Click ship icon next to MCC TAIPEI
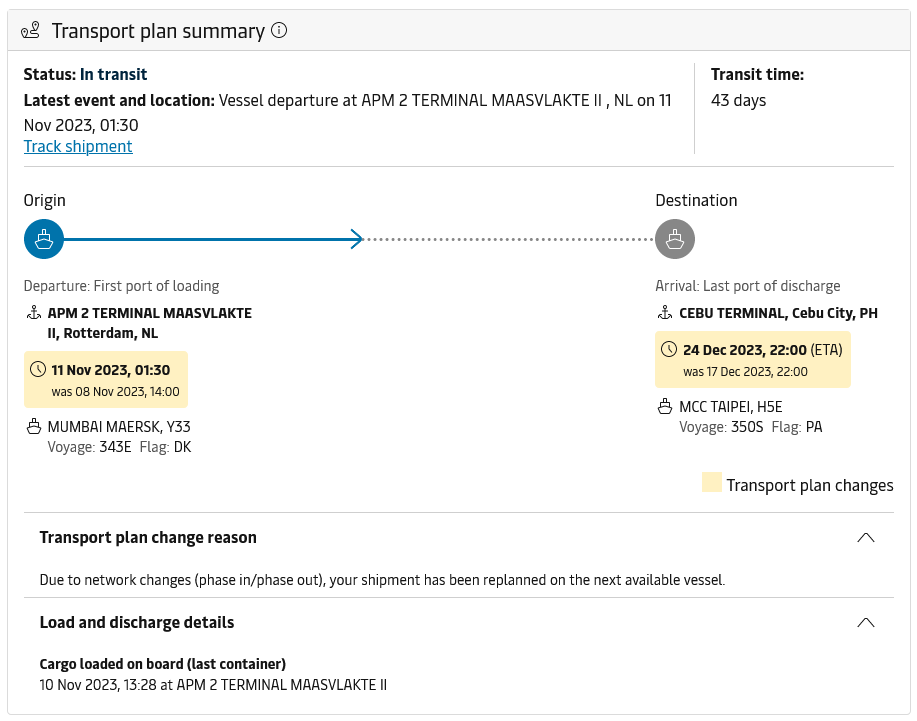This screenshot has width=917, height=721. pyautogui.click(x=665, y=406)
